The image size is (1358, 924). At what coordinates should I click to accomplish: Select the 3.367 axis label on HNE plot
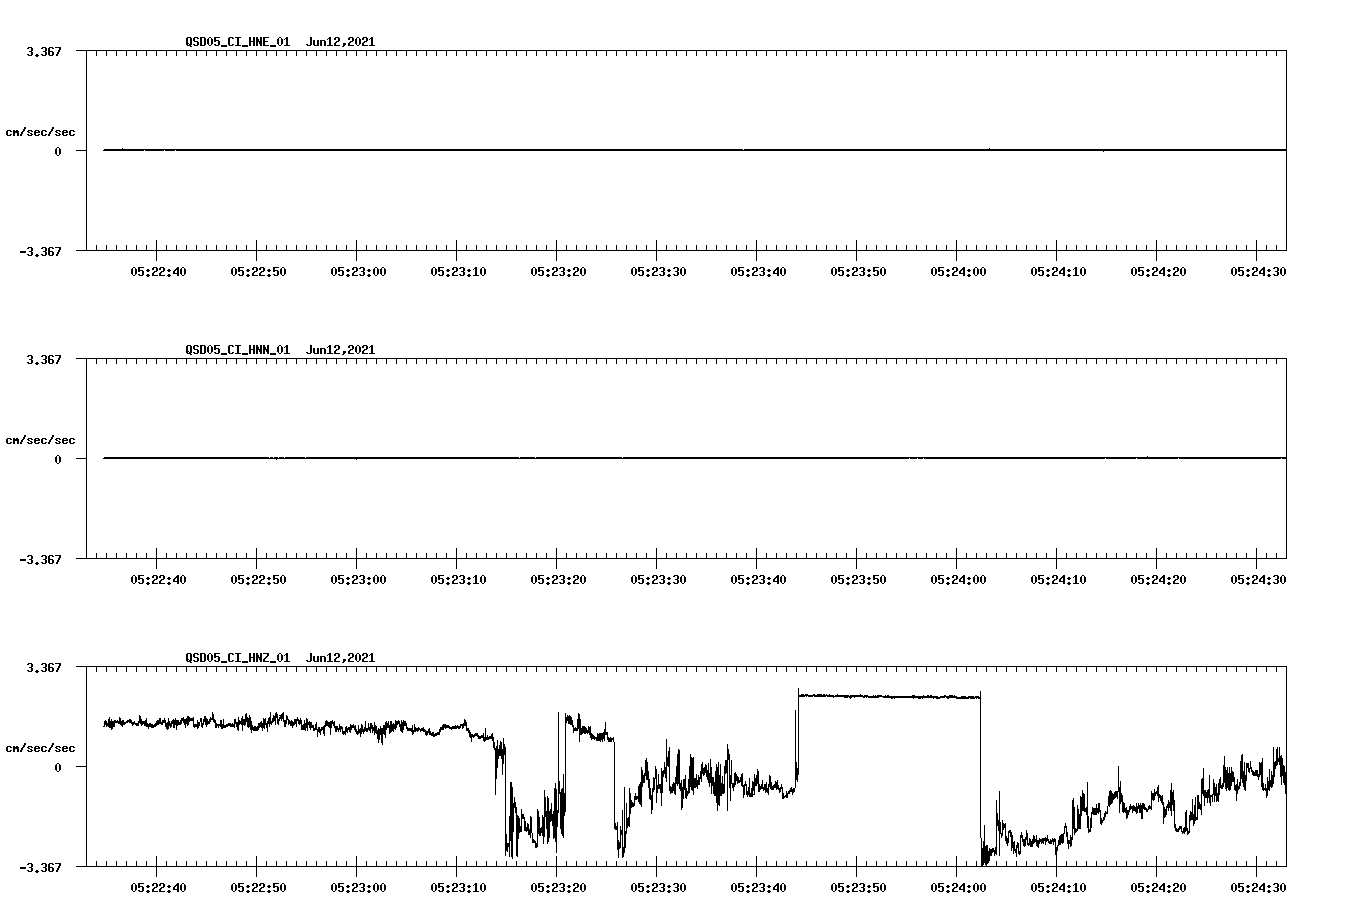(43, 51)
